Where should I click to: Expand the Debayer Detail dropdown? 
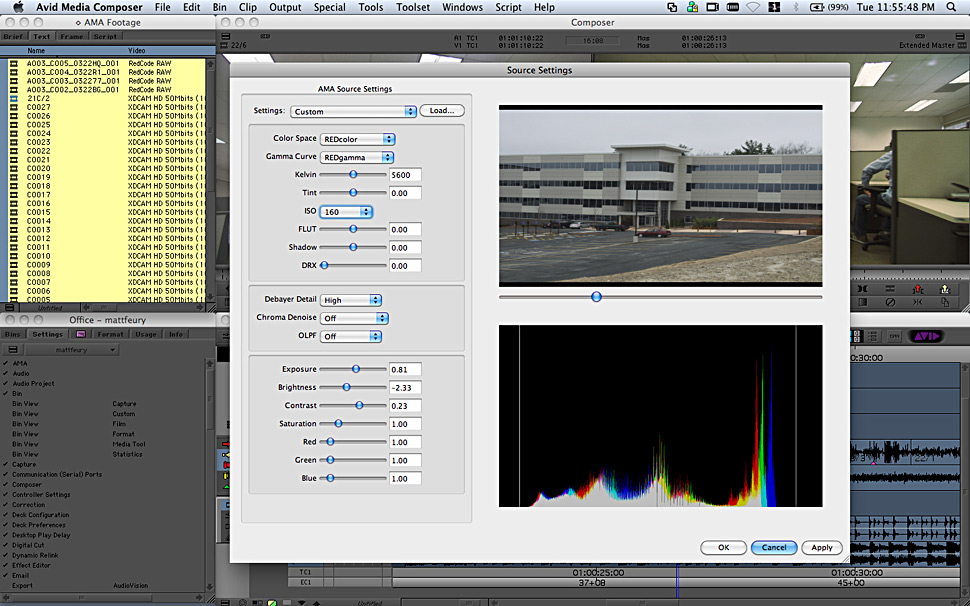point(351,300)
